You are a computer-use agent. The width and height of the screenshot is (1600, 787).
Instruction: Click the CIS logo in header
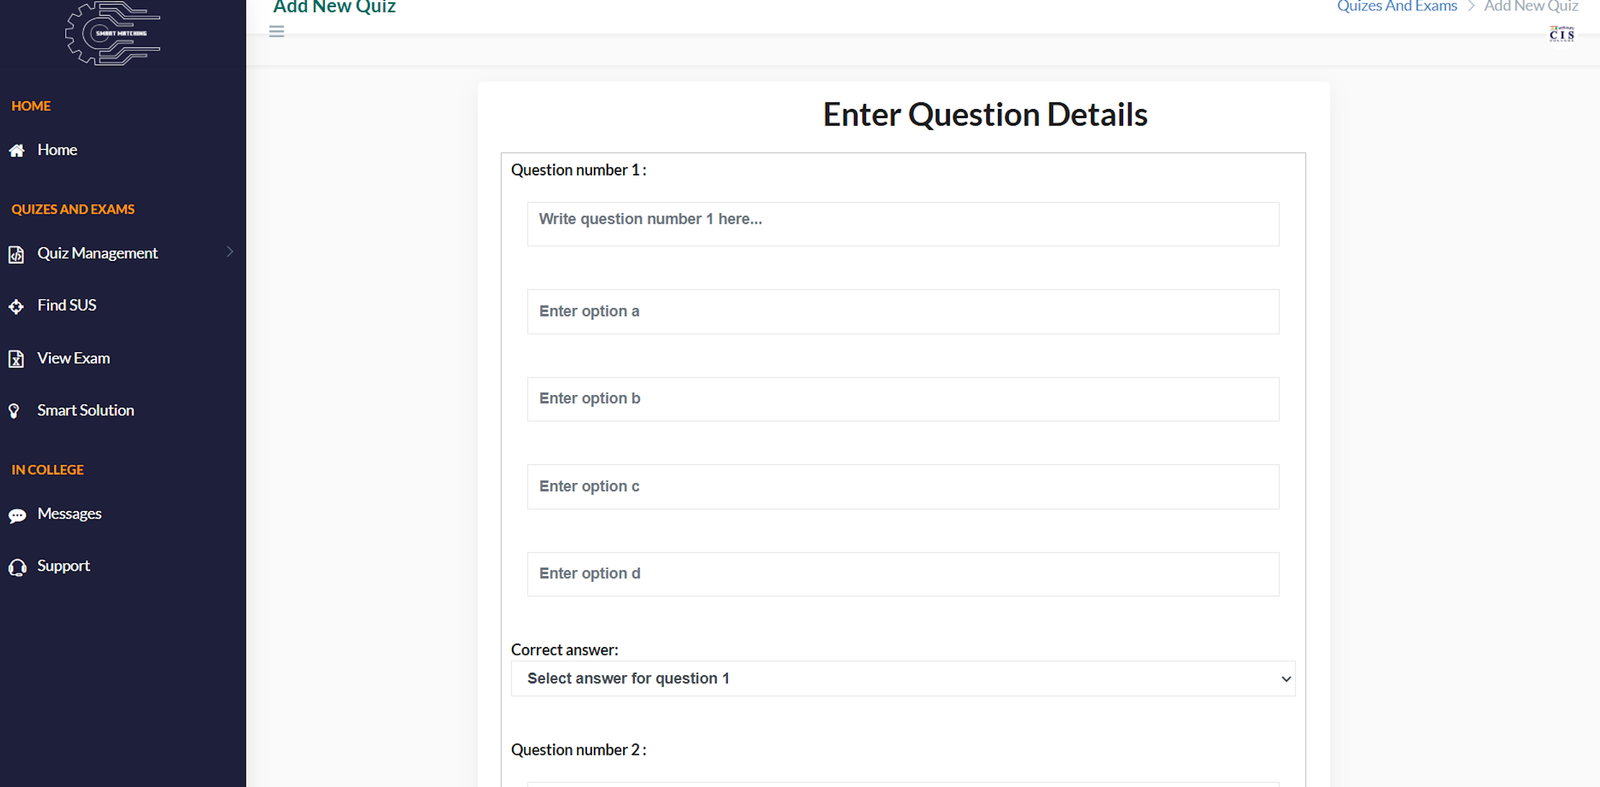1561,34
